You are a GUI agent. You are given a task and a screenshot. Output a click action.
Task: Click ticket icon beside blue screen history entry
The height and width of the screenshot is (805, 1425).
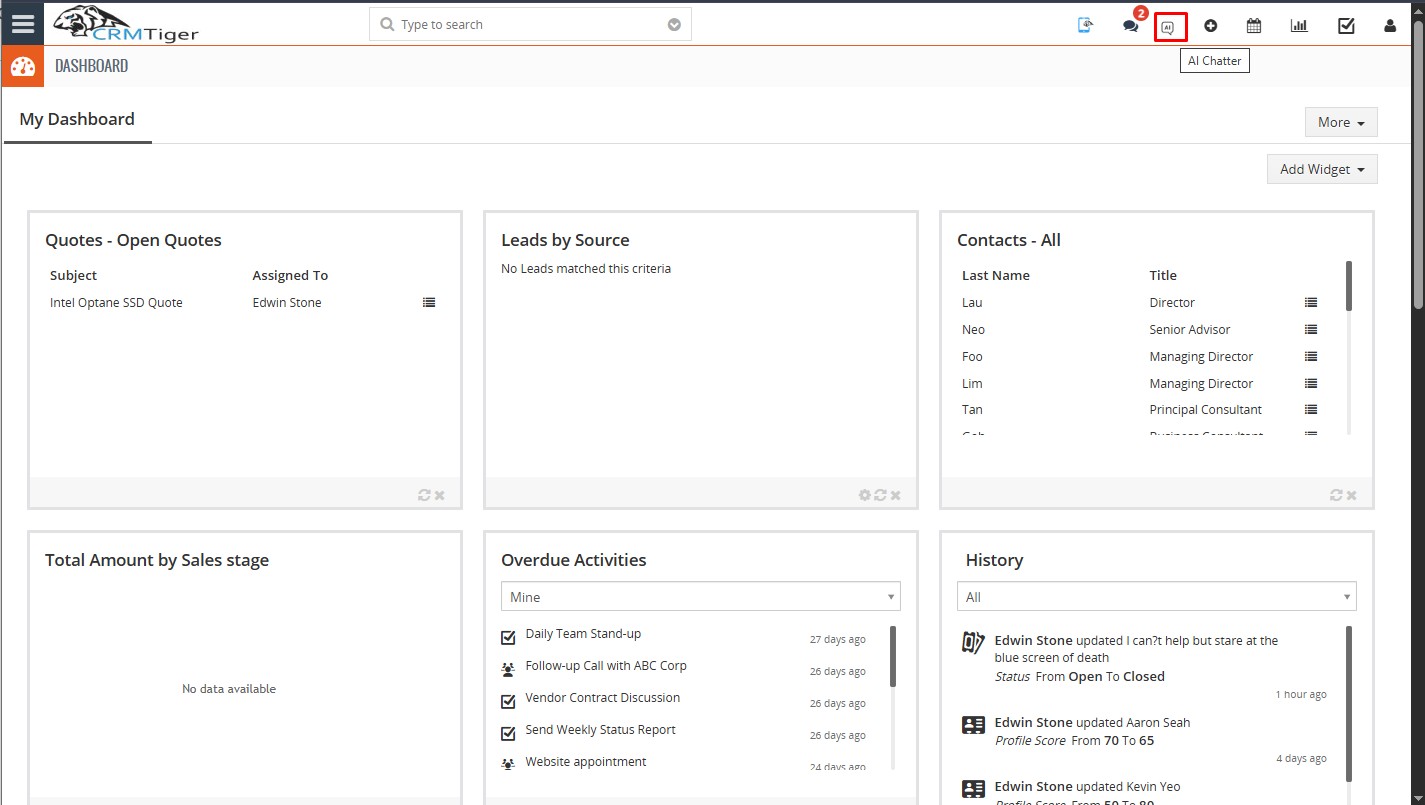point(973,642)
